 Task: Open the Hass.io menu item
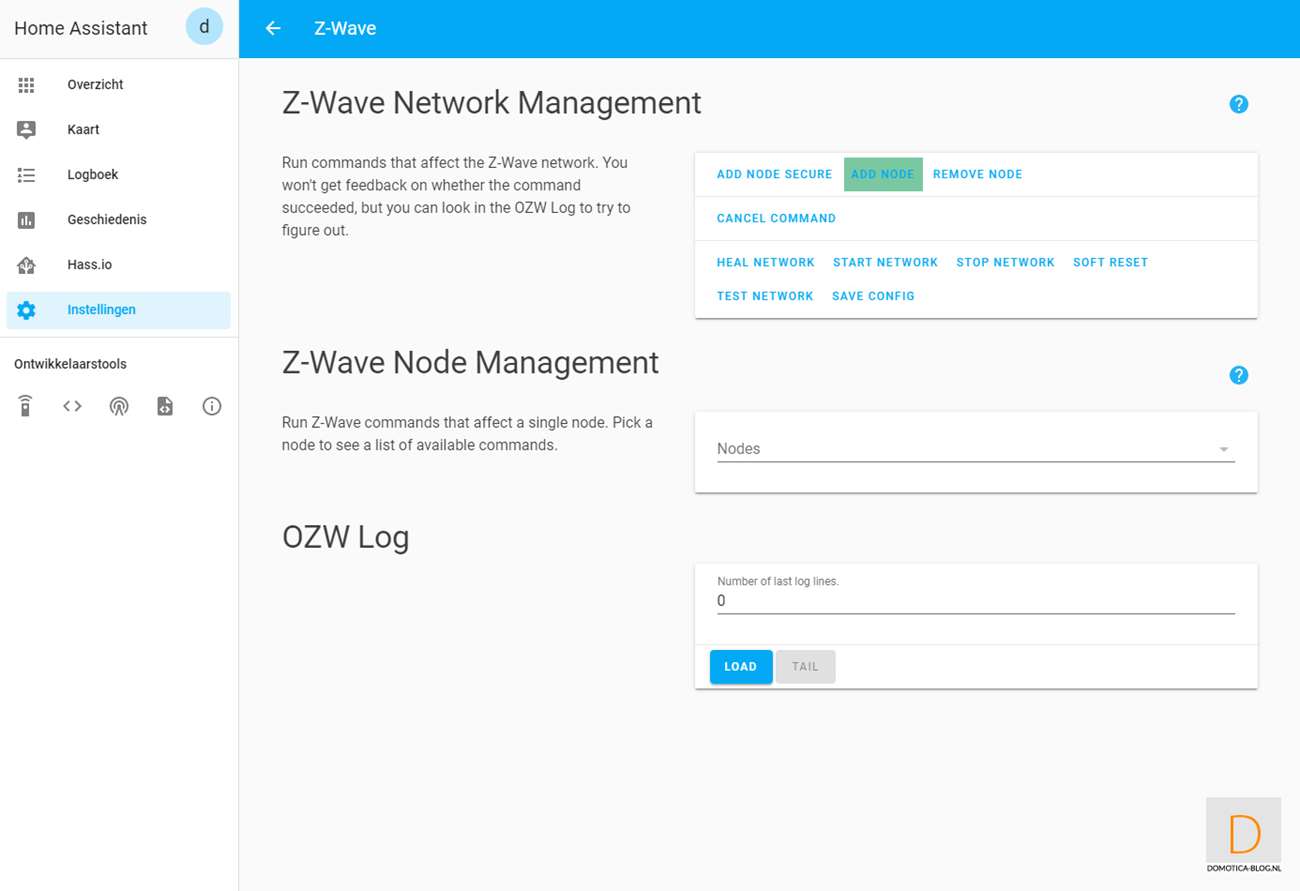[119, 265]
